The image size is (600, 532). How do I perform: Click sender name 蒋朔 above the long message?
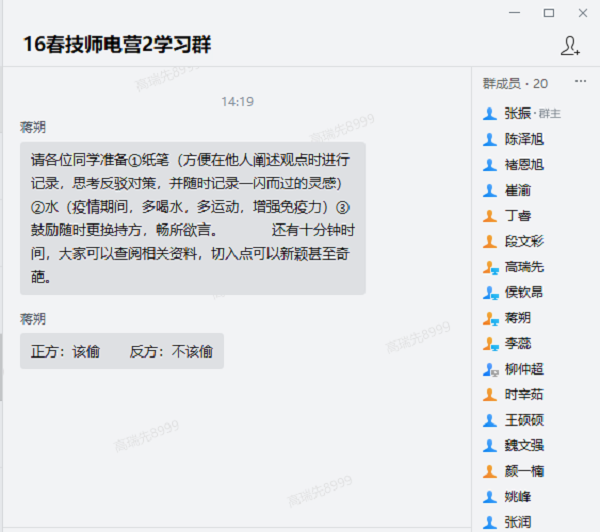pyautogui.click(x=33, y=127)
